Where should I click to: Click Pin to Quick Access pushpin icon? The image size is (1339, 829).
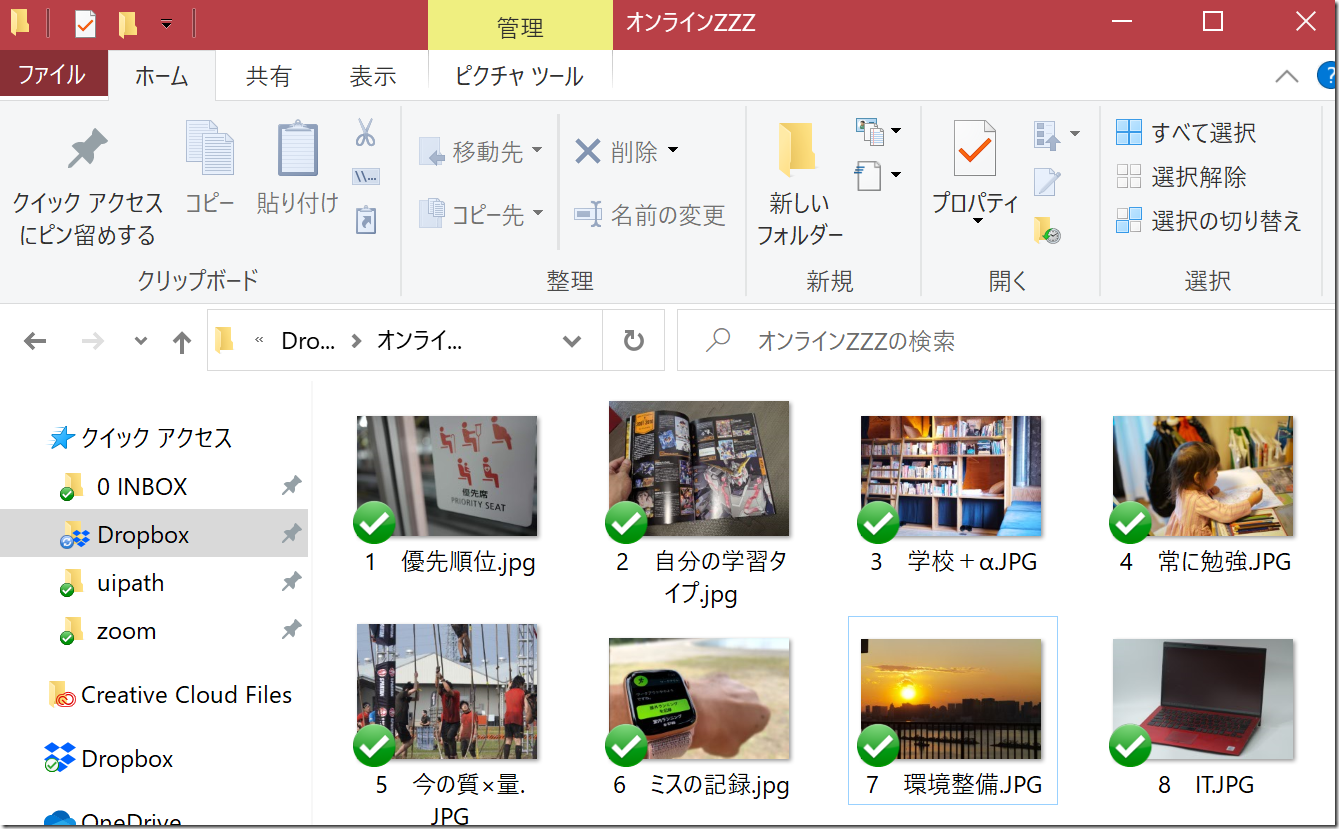point(87,150)
